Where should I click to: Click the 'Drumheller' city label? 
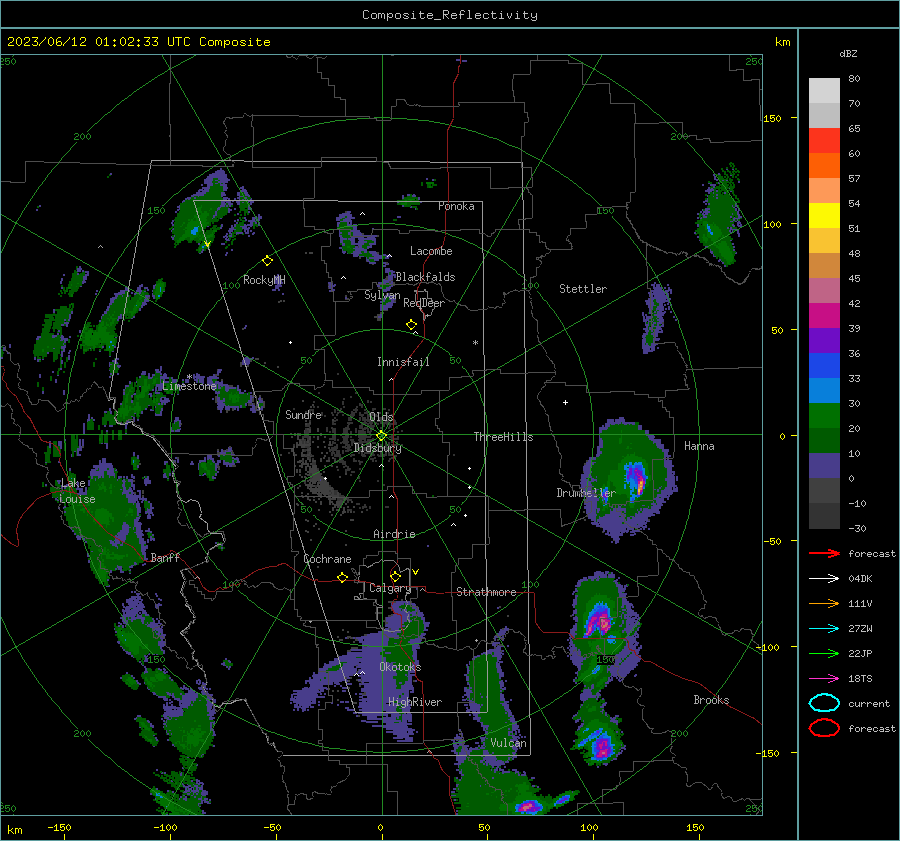(x=586, y=493)
